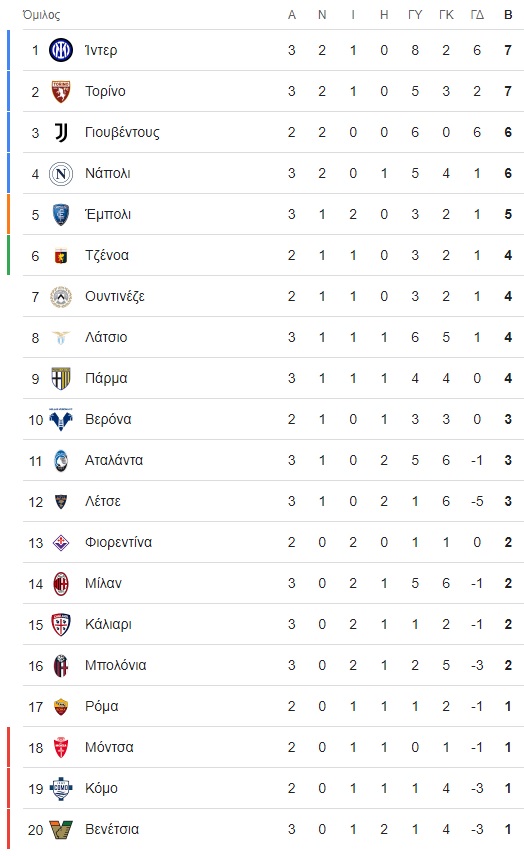Open the Λάτσιο team name
Screen dimensions: 524x856
pyautogui.click(x=106, y=337)
